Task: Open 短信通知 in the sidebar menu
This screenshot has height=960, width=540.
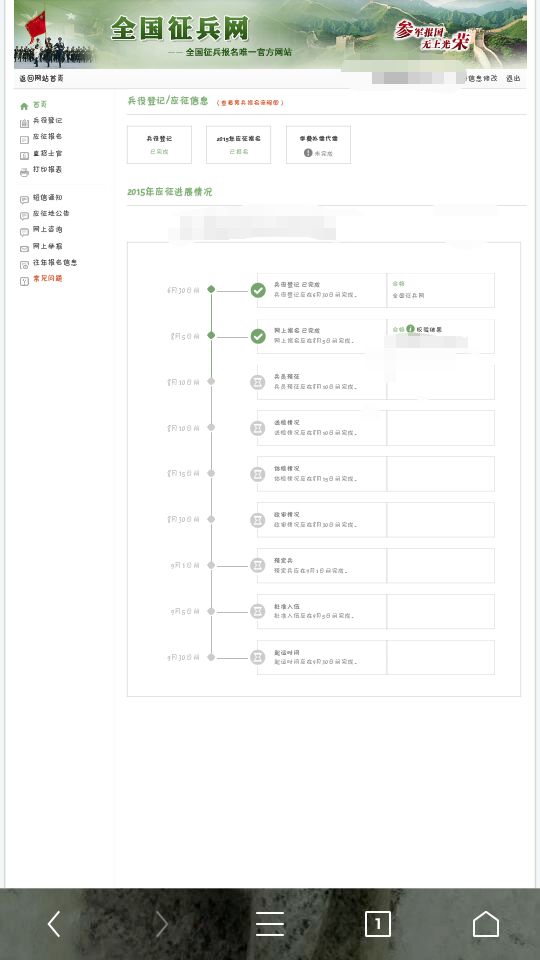Action: 47,198
